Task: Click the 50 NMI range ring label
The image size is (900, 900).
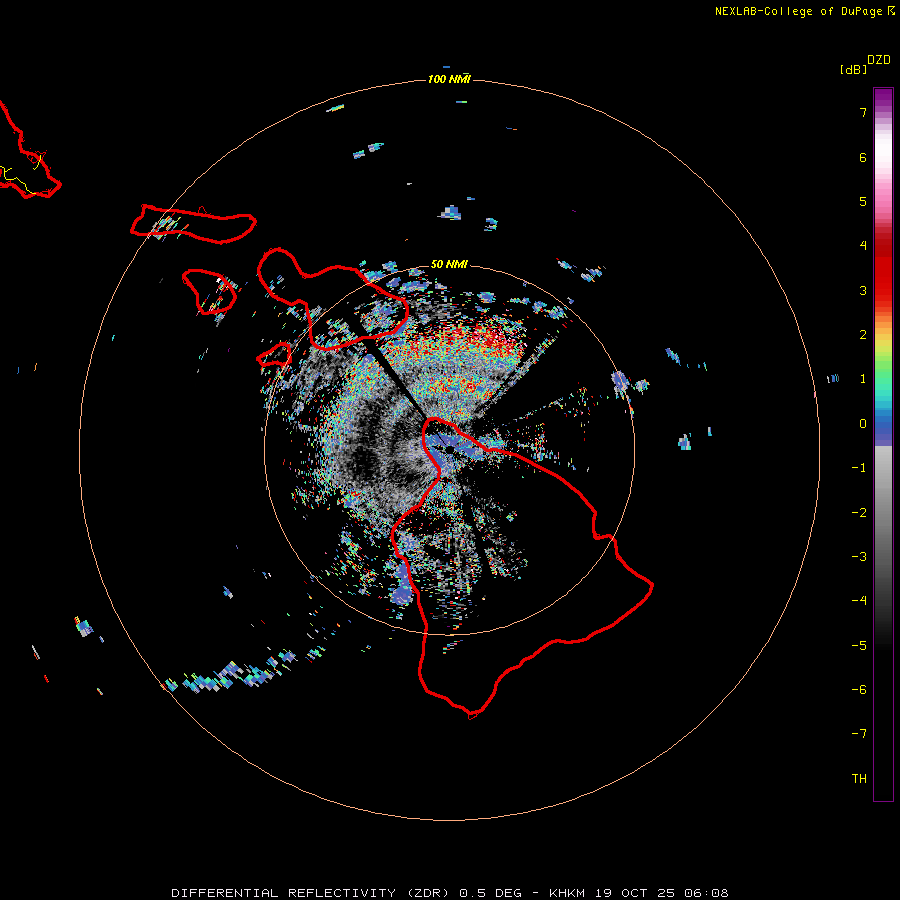Action: click(x=449, y=264)
